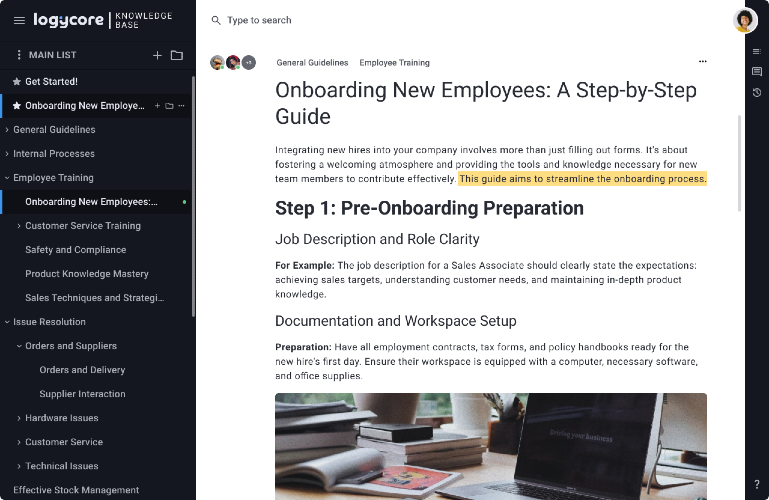Collapse Orders and Suppliers chevron
The height and width of the screenshot is (500, 769).
19,346
